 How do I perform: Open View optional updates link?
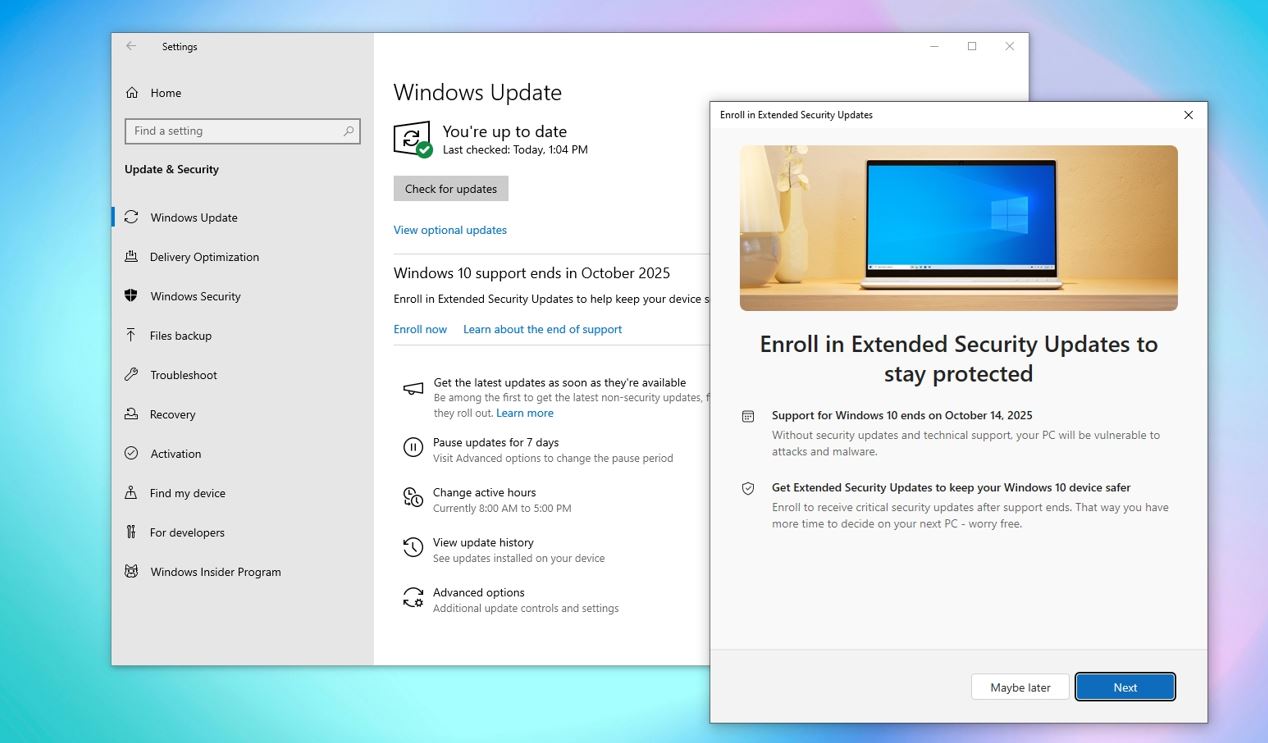click(x=450, y=230)
